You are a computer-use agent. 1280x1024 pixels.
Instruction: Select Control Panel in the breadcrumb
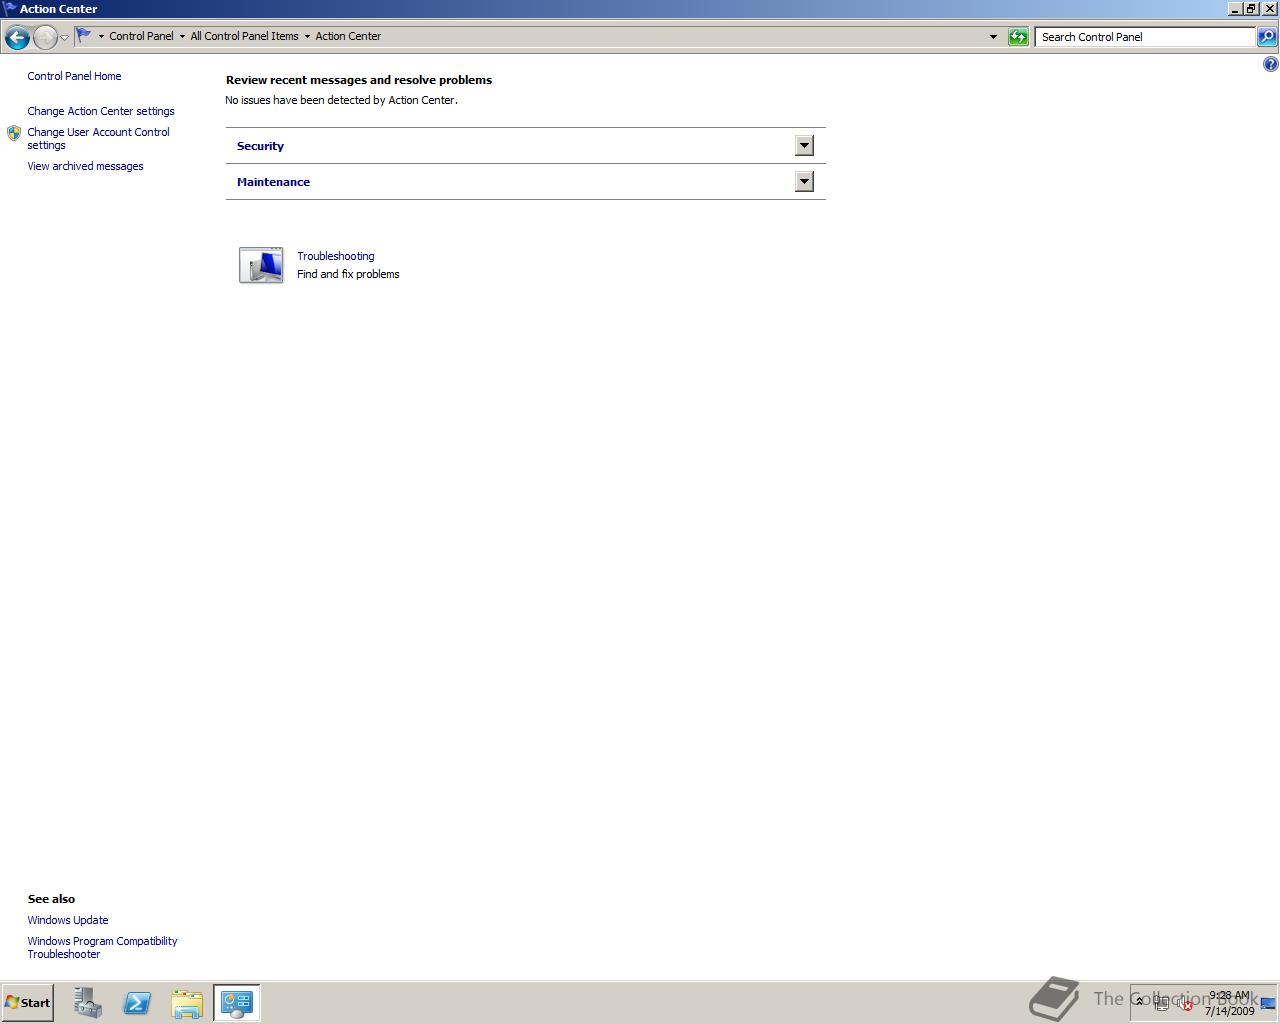pos(141,36)
